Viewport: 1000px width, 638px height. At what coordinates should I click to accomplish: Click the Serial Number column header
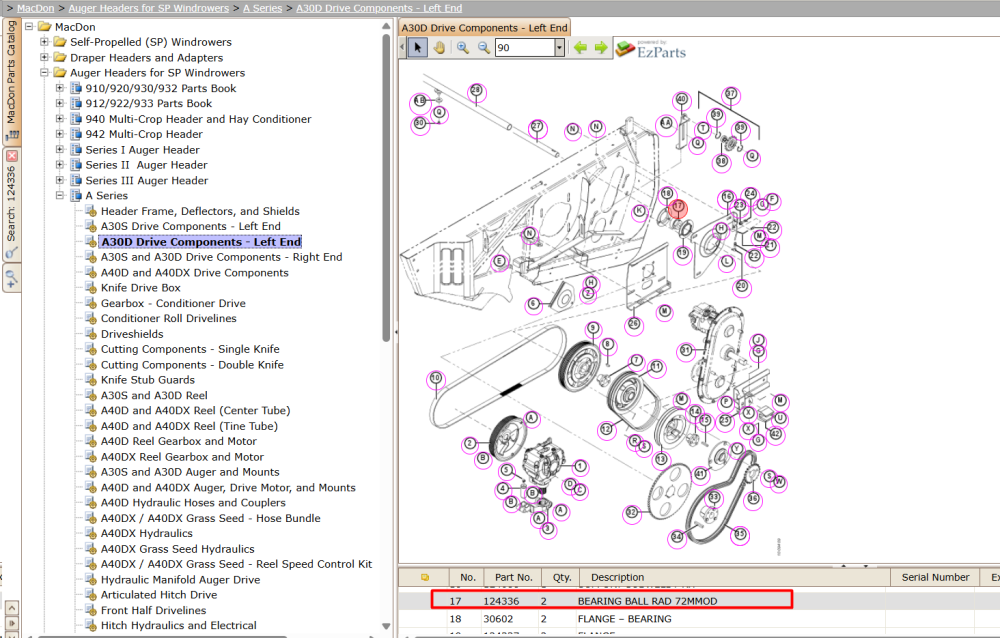(x=936, y=577)
